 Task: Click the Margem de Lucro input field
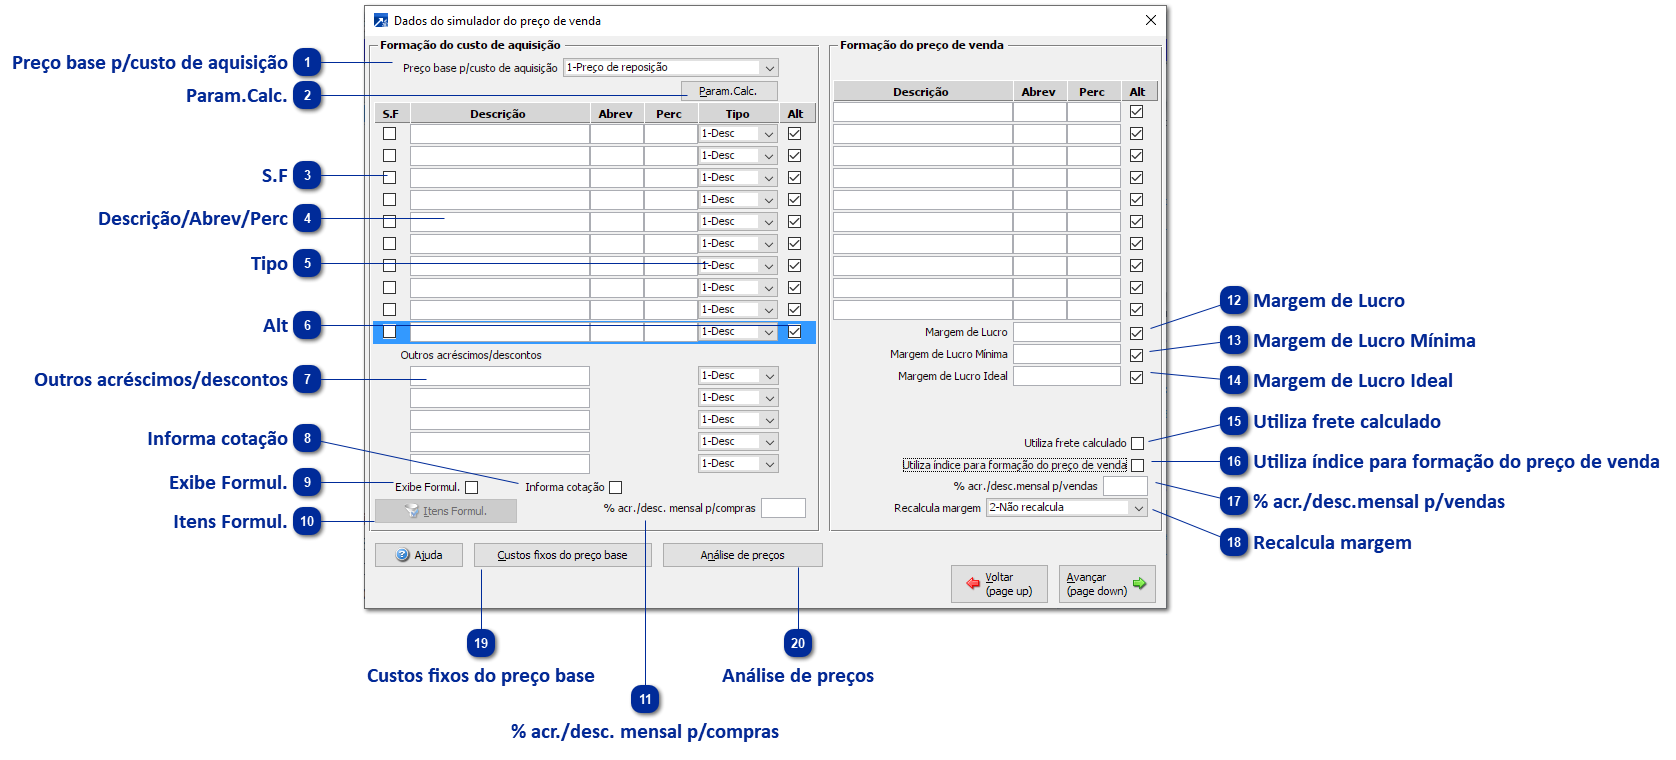pyautogui.click(x=1067, y=332)
